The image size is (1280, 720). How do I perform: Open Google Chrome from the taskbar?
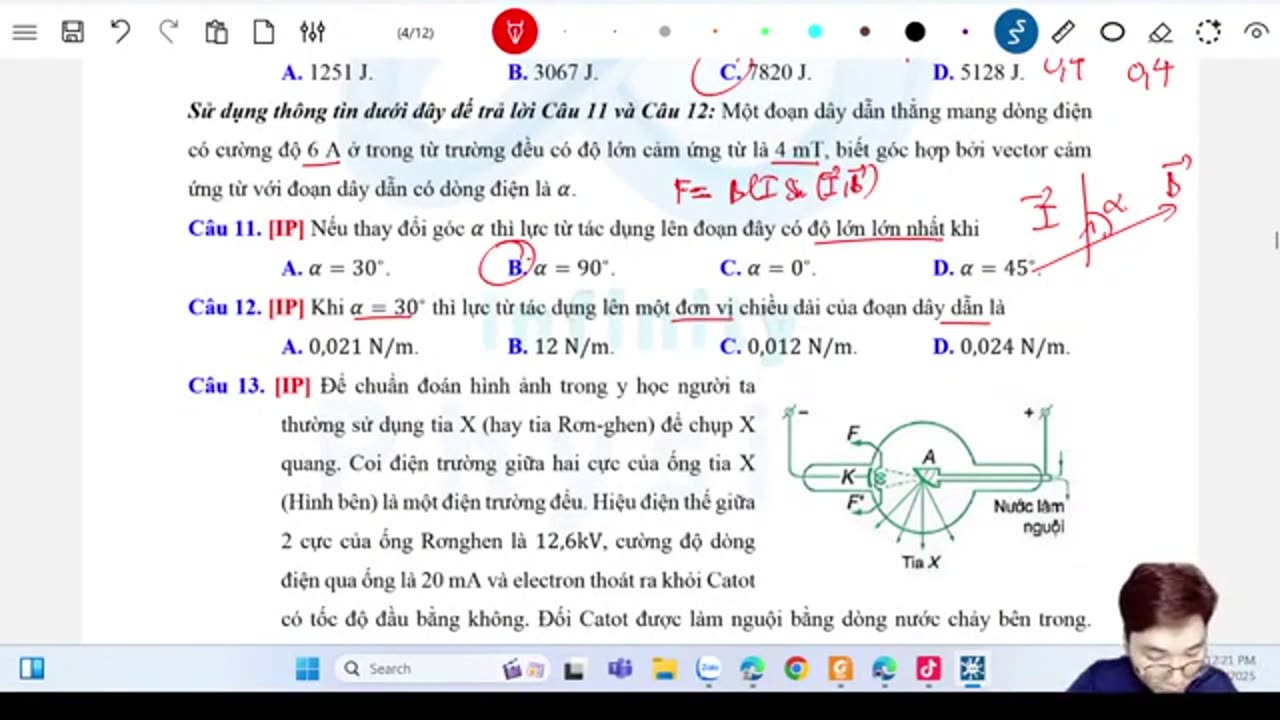pos(796,669)
